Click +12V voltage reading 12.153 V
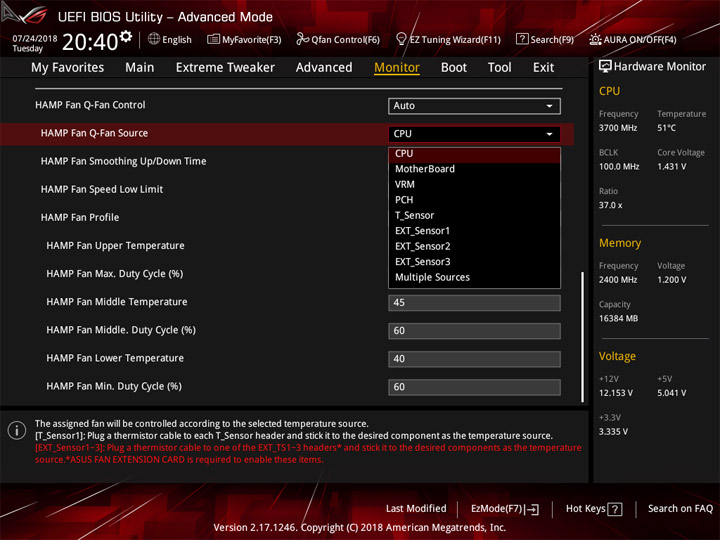 (x=615, y=393)
